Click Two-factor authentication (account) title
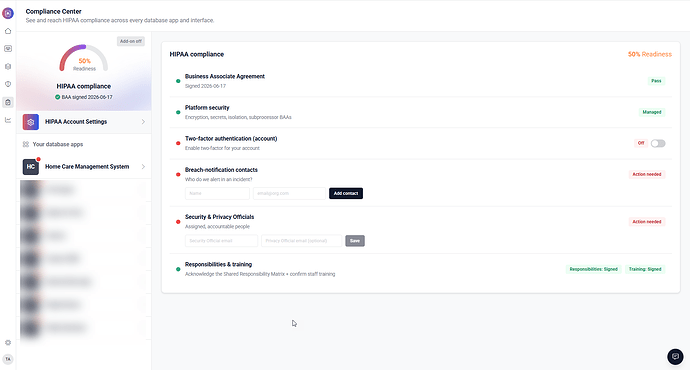 point(231,139)
